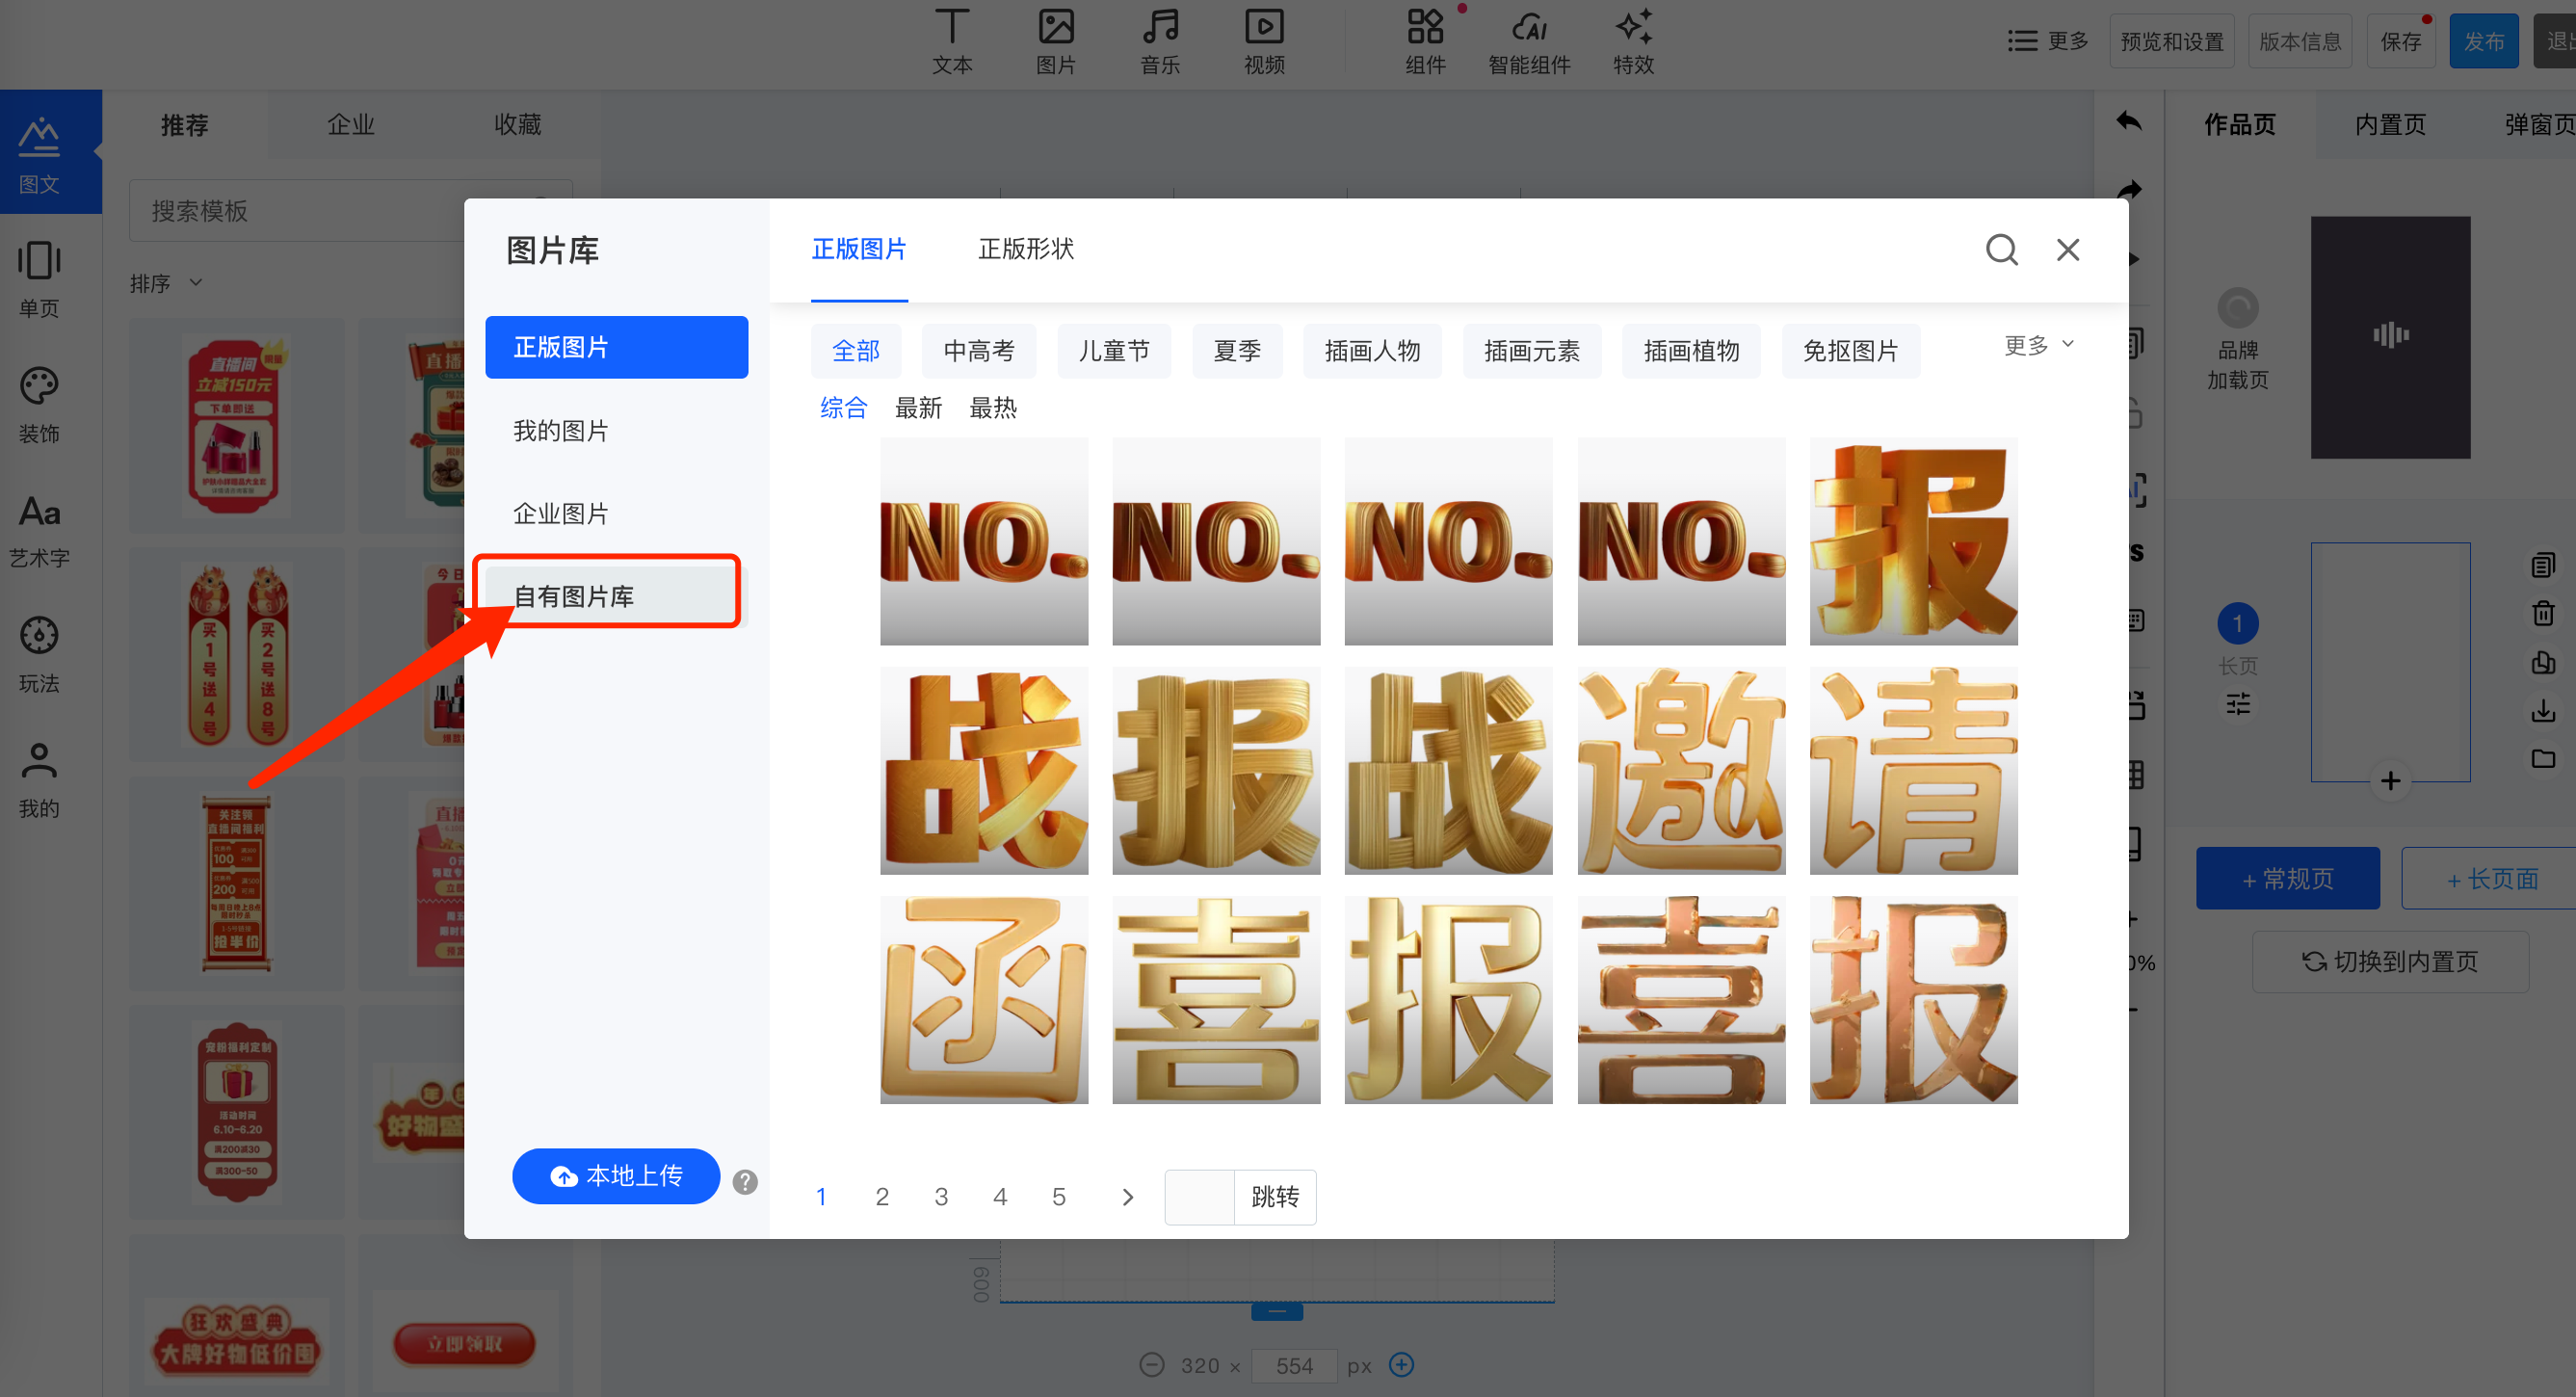The height and width of the screenshot is (1397, 2576).
Task: Filter images by 免抠图片 category
Action: click(x=1850, y=351)
